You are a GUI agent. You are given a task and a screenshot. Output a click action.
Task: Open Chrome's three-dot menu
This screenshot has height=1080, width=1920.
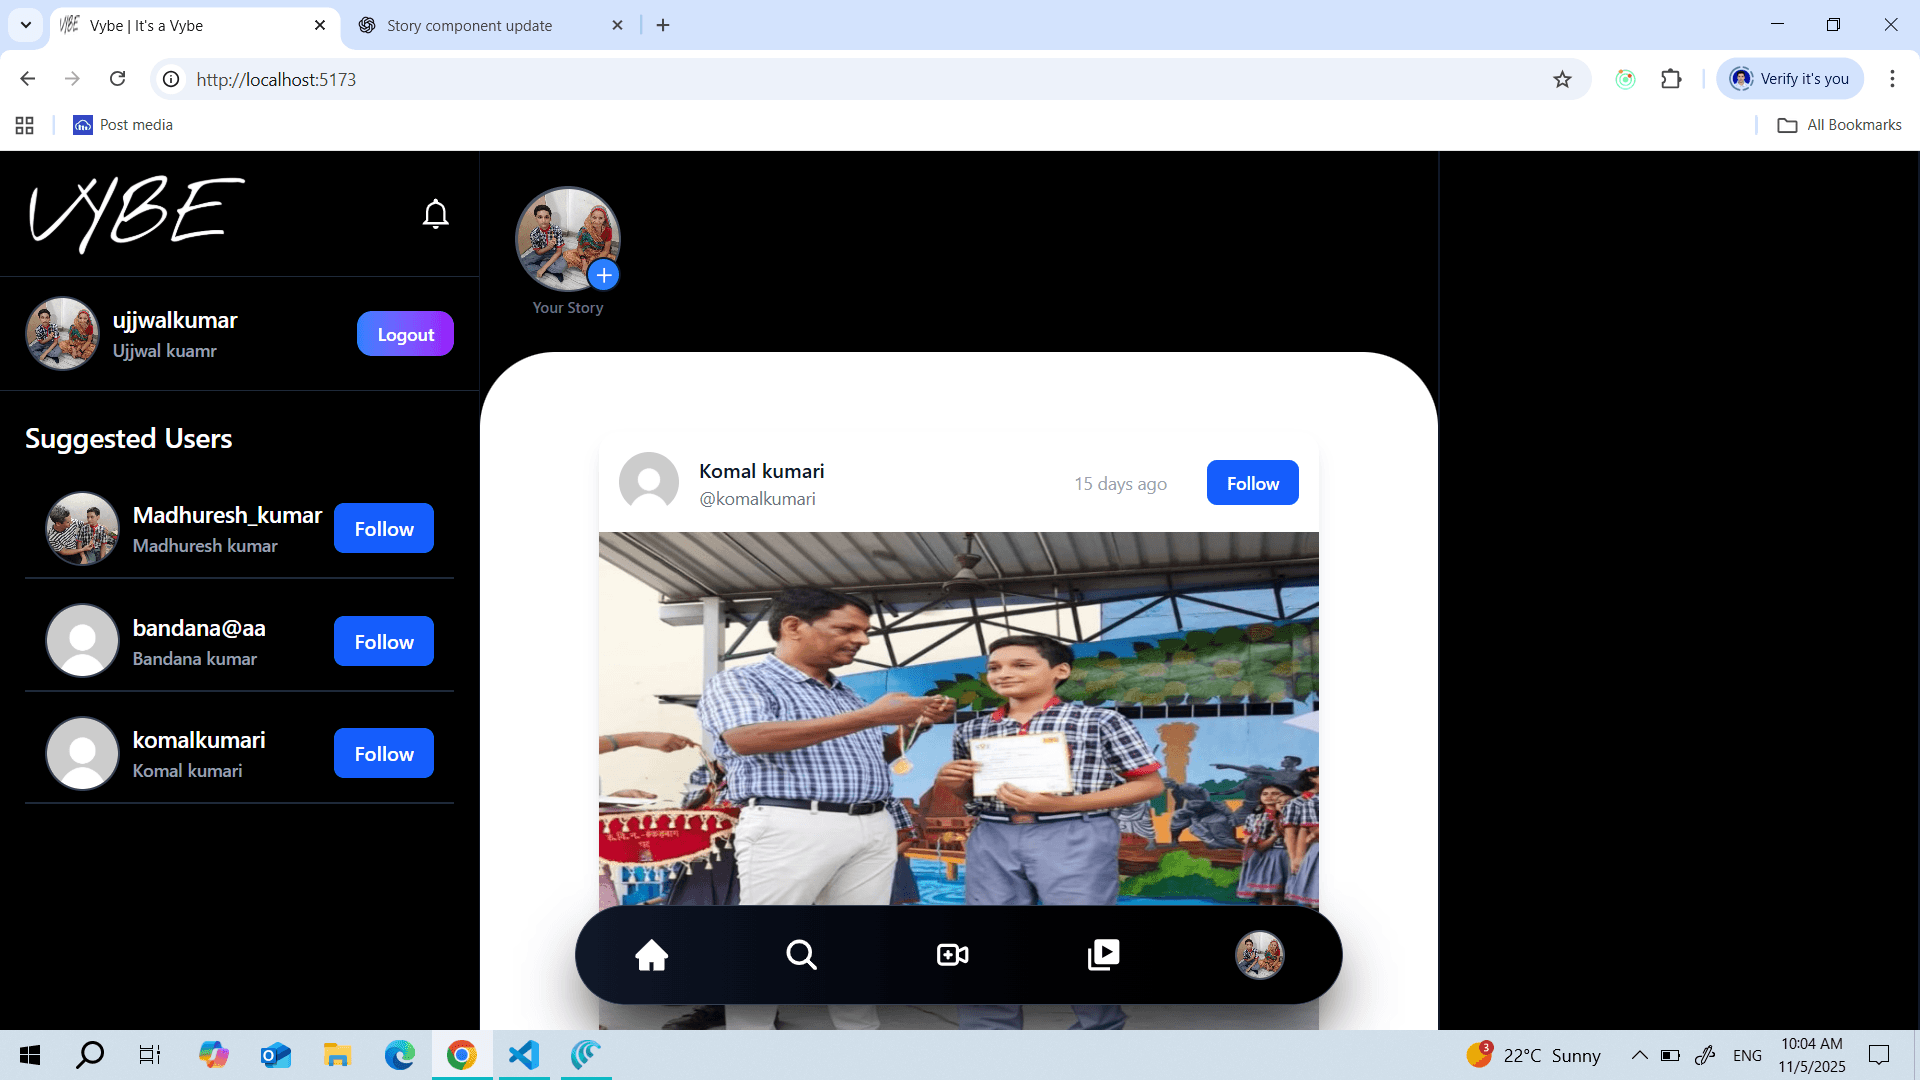click(1892, 79)
